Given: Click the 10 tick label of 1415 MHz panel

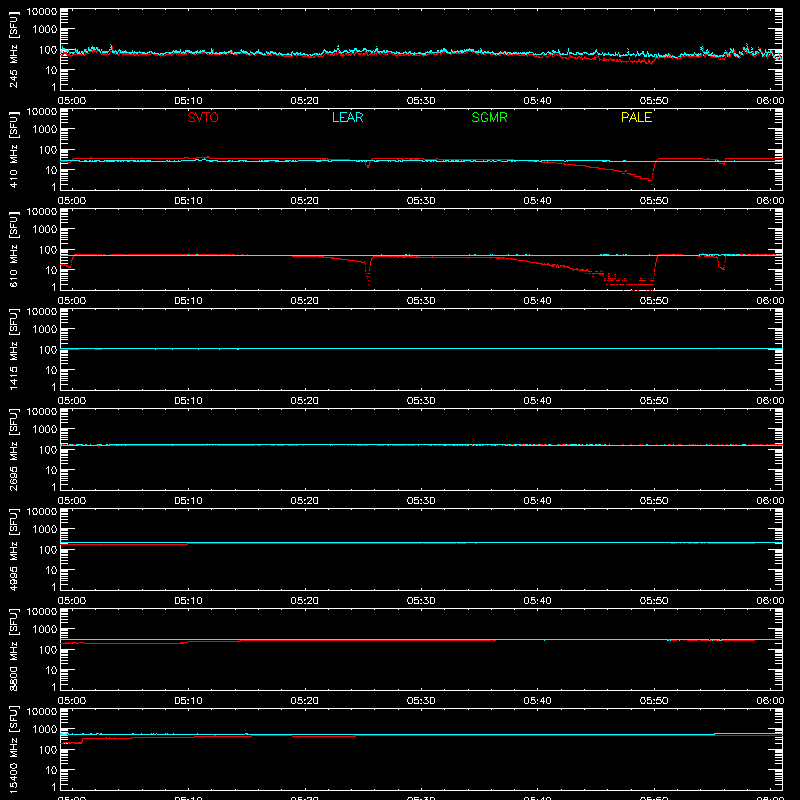Looking at the screenshot, I should point(51,370).
